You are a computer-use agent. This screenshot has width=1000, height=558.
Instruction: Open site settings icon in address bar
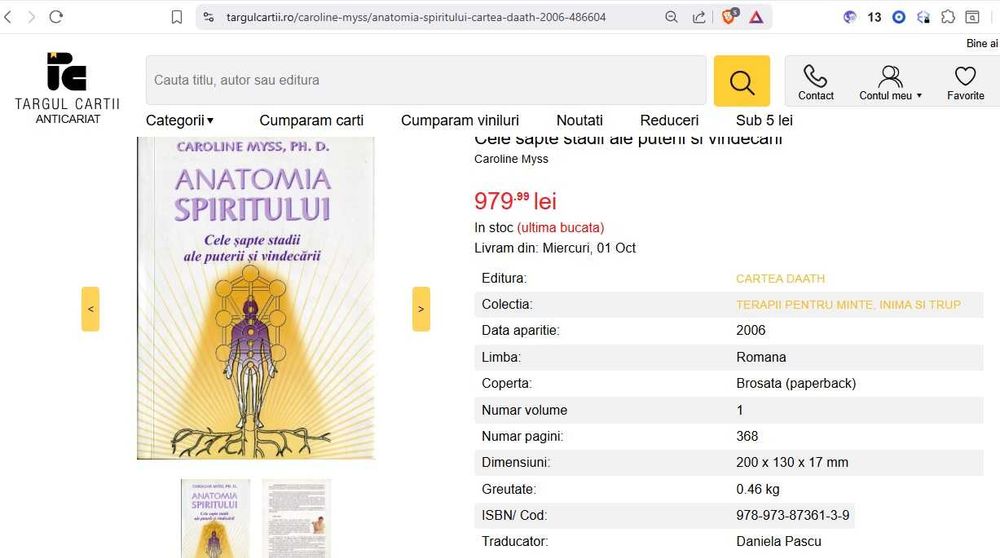pos(209,17)
